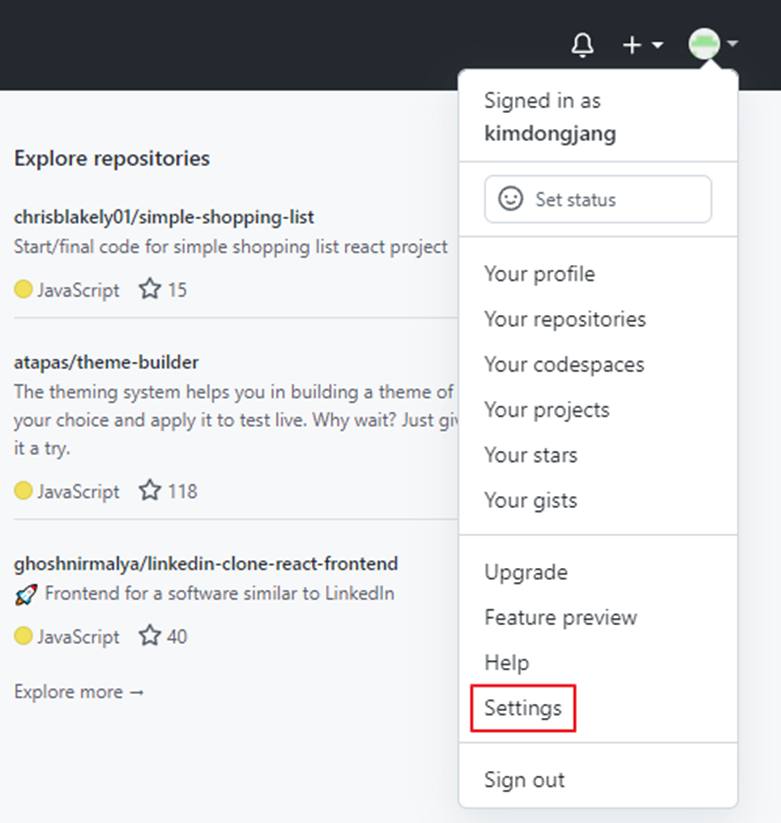
Task: Click the plus create-new icon
Action: tap(632, 45)
